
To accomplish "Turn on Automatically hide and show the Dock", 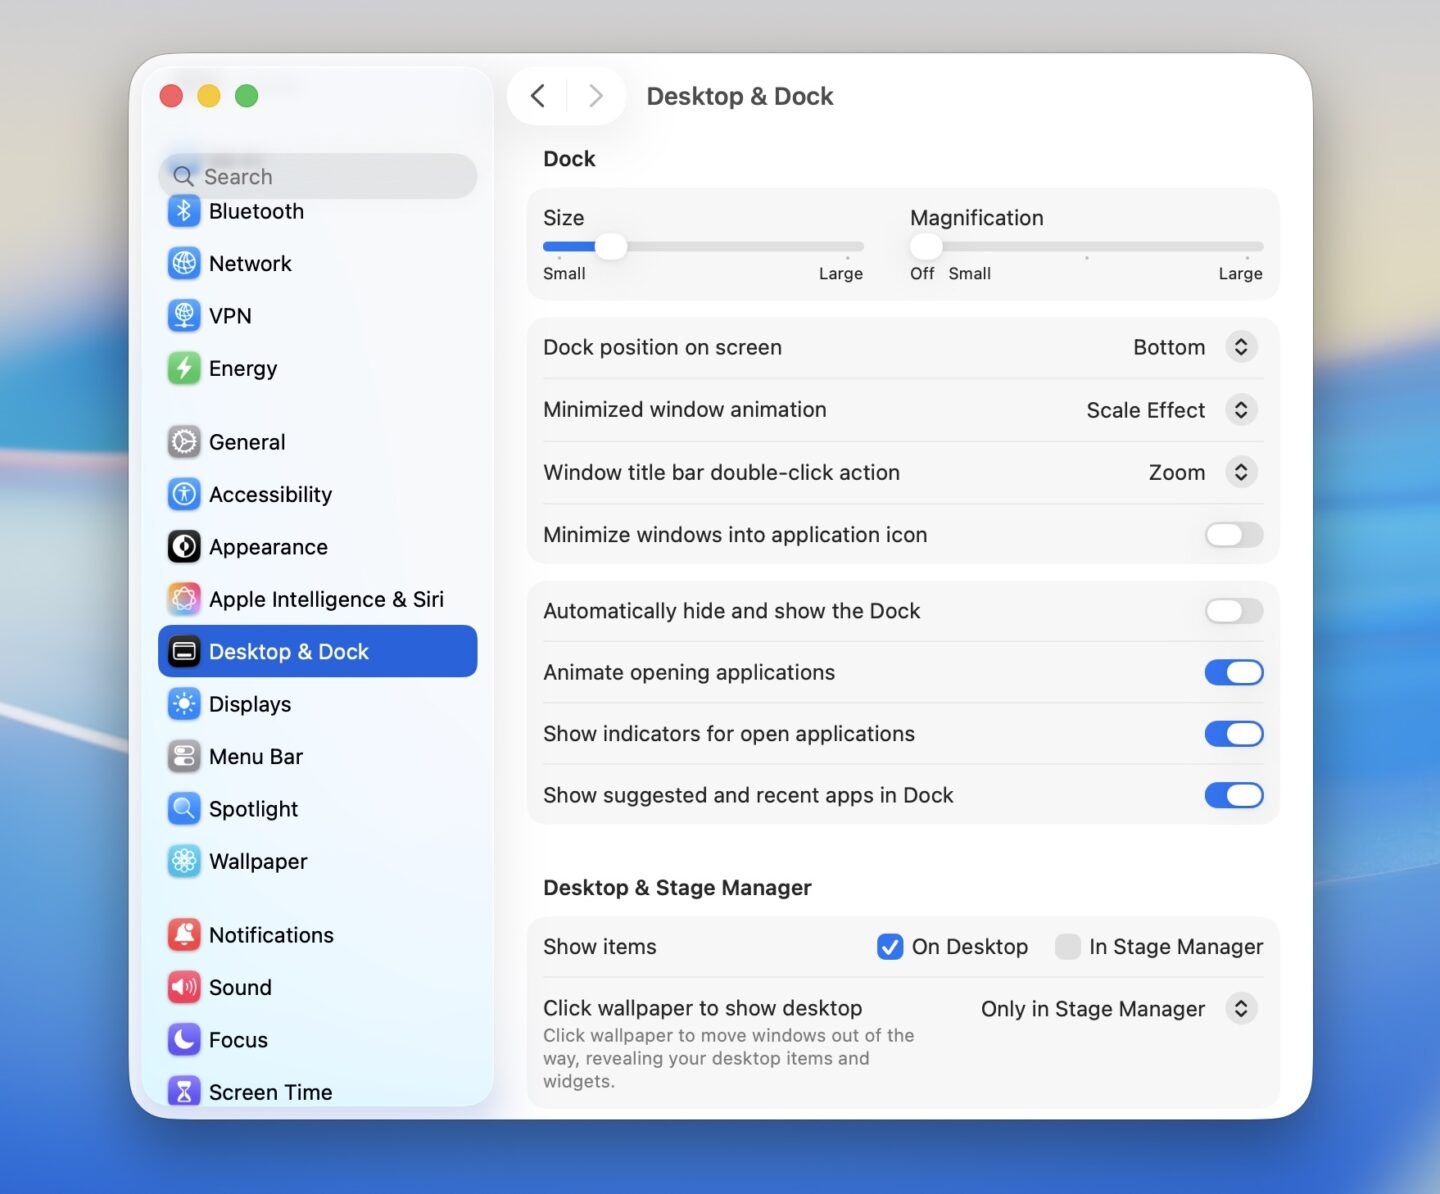I will coord(1233,611).
